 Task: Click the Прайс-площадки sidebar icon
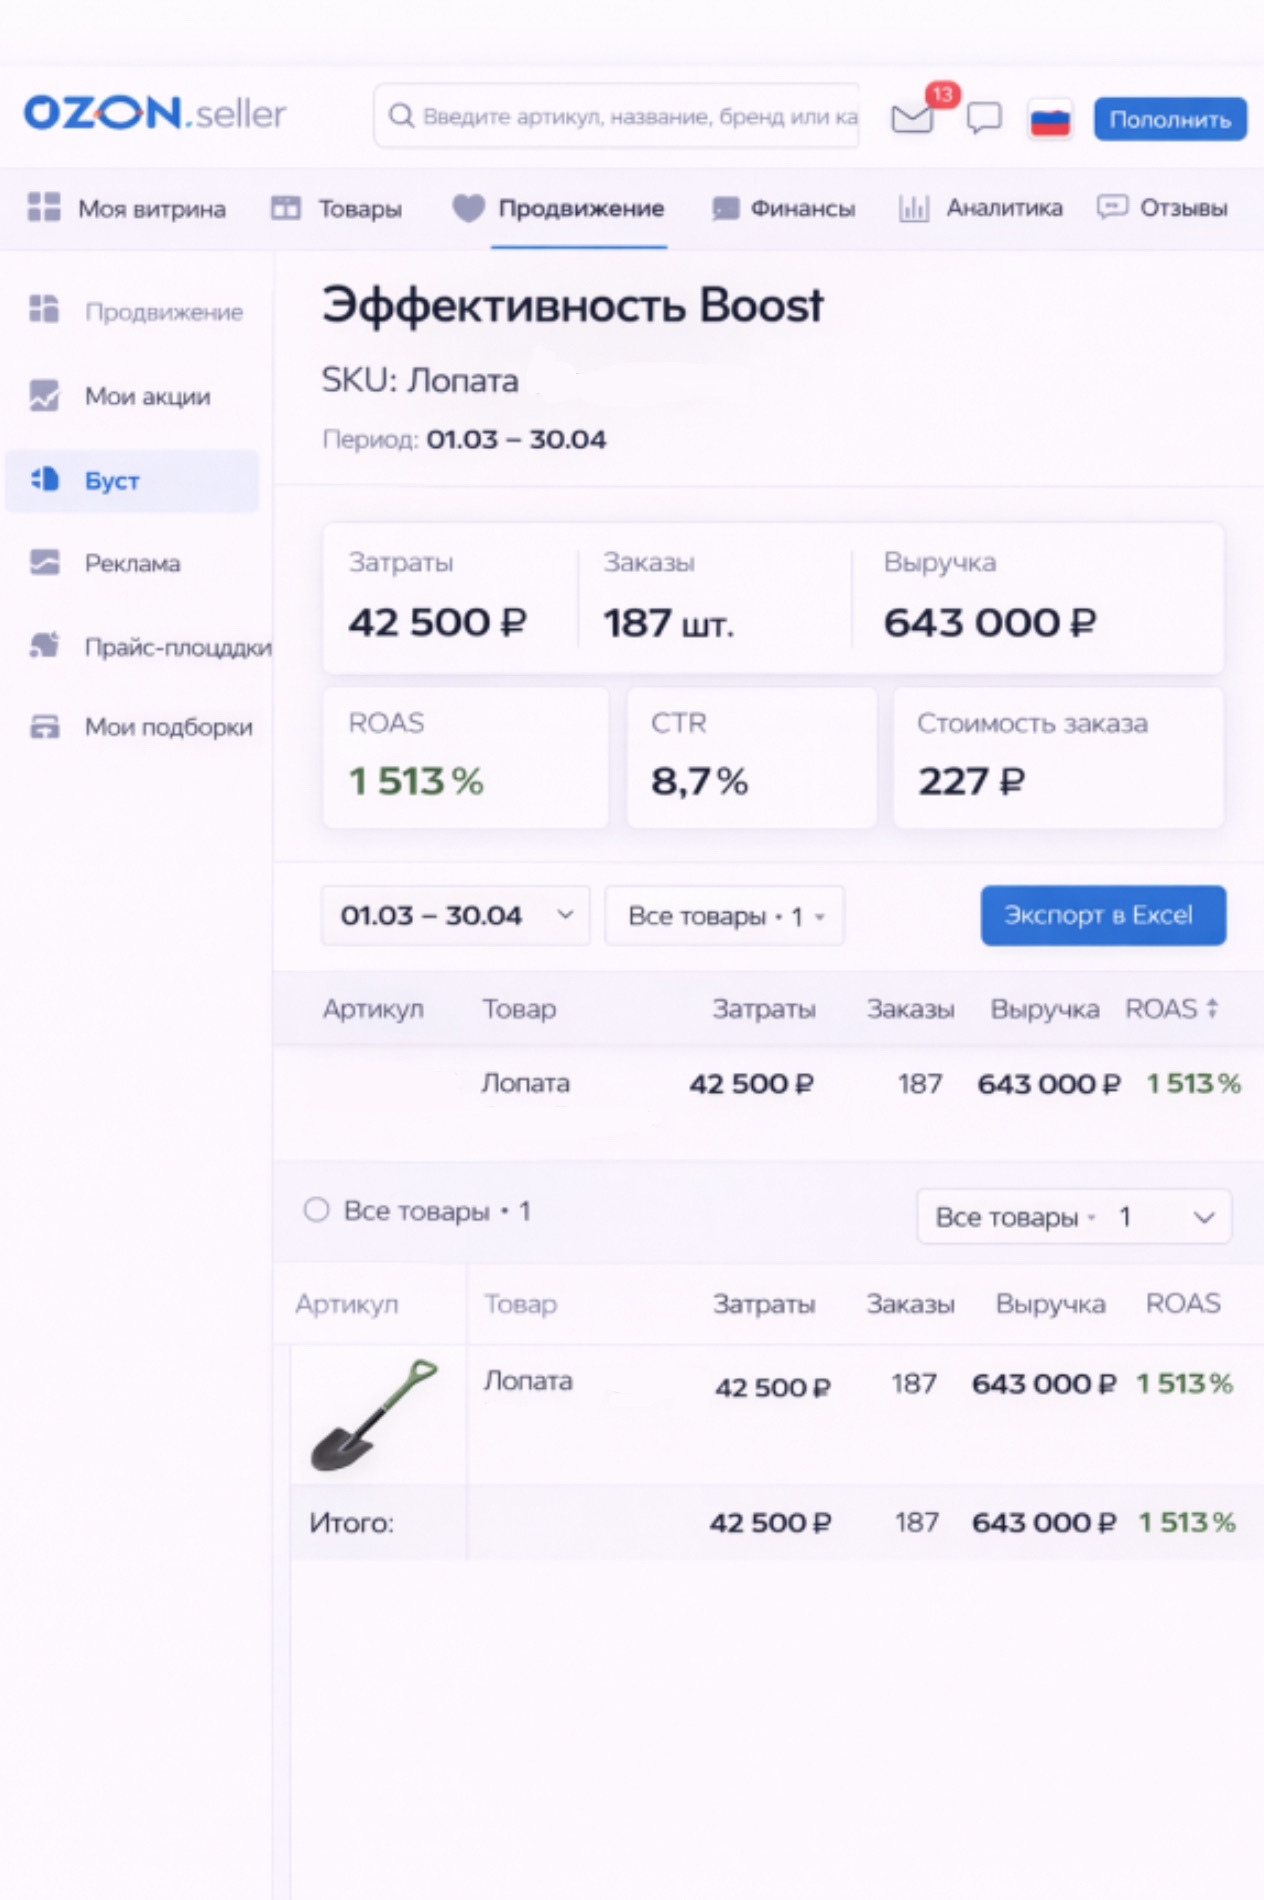[45, 646]
